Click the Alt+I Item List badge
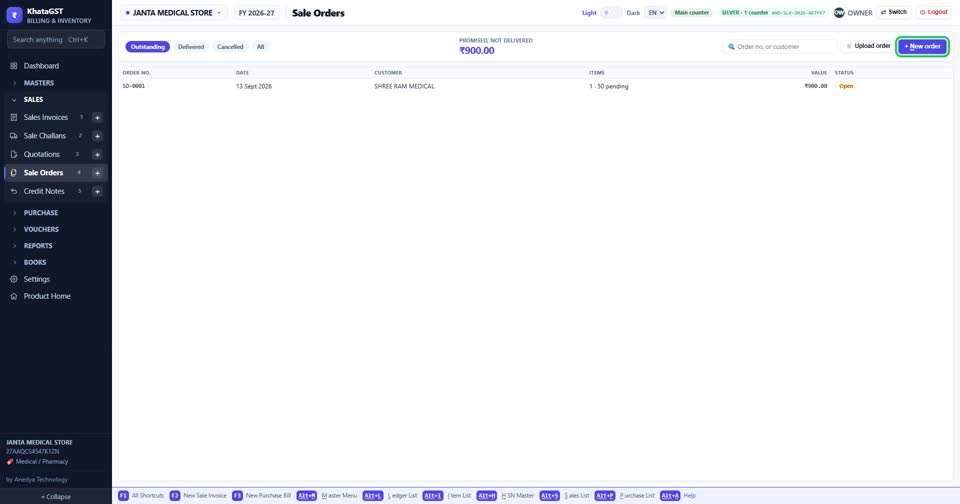This screenshot has width=960, height=504. (432, 495)
